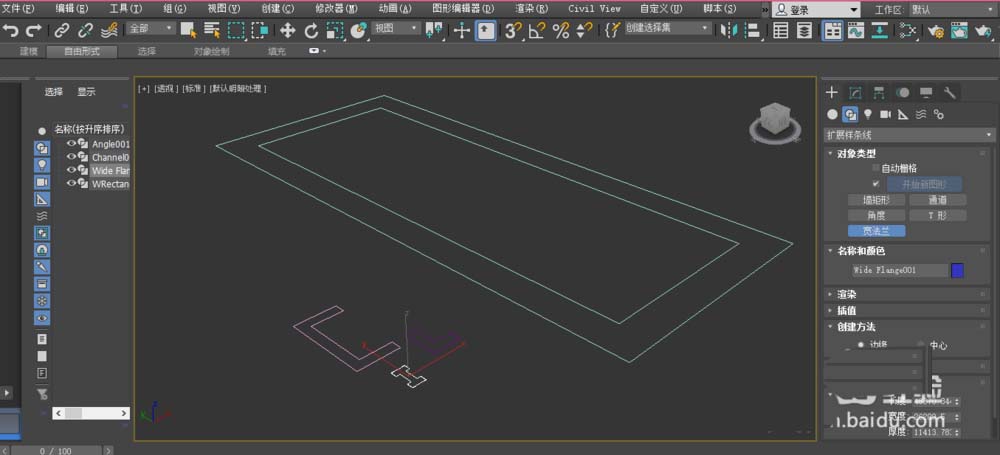The height and width of the screenshot is (455, 1000).
Task: Open the Utilities wrench panel
Action: (950, 93)
